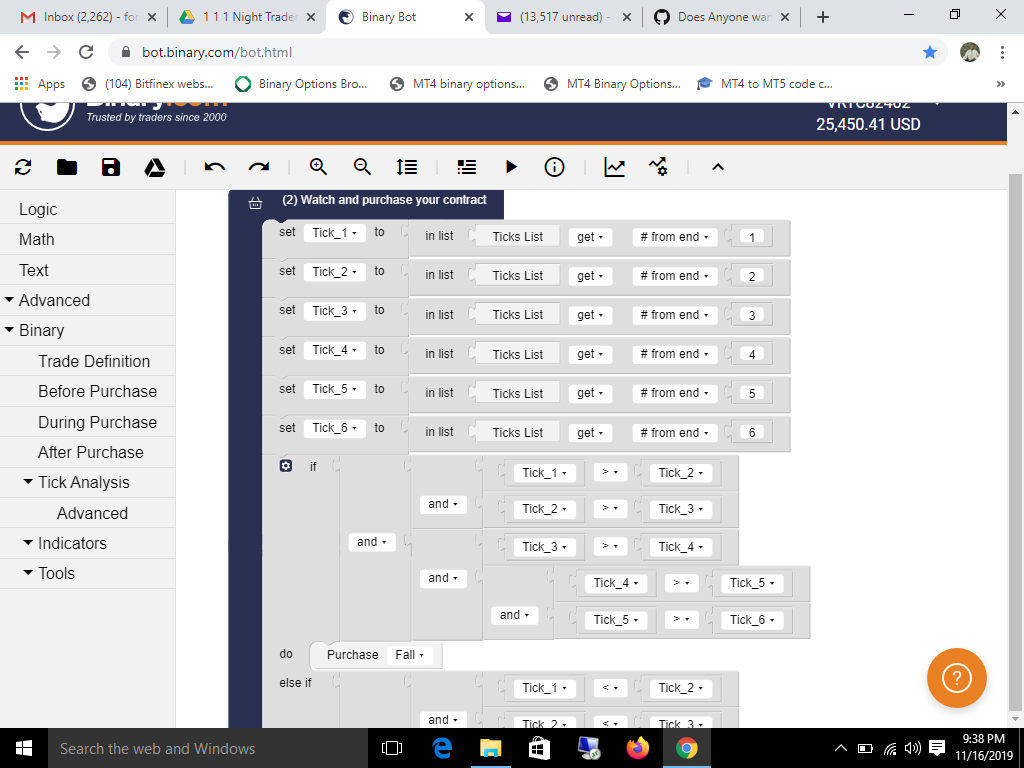Open the Bitfinex webs bookmark
1024x768 pixels.
click(x=148, y=84)
